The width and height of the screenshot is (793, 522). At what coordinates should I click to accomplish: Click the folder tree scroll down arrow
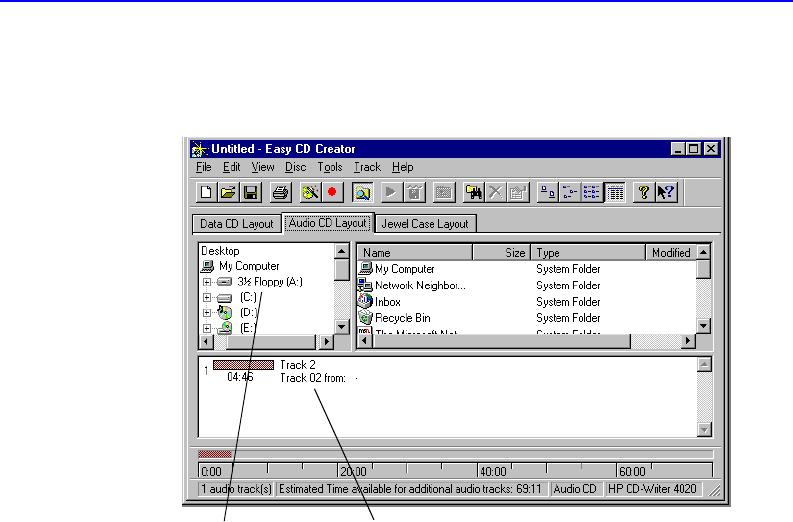(342, 326)
